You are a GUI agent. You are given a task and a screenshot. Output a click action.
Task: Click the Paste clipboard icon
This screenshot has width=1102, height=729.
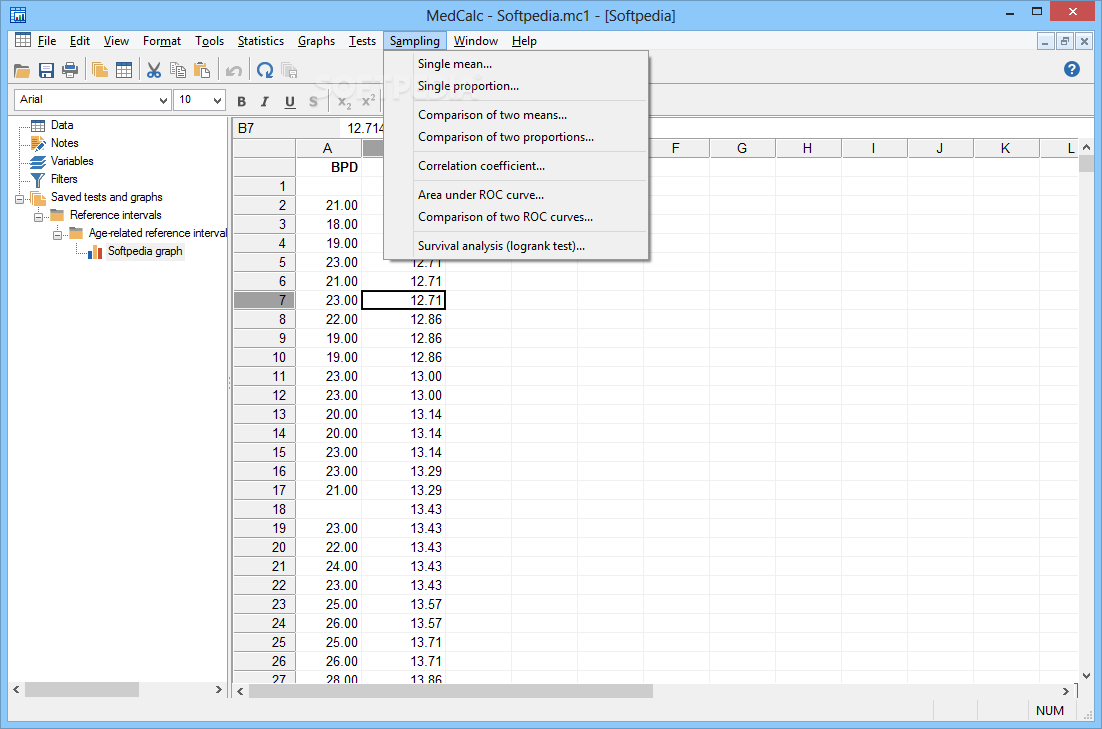coord(202,70)
